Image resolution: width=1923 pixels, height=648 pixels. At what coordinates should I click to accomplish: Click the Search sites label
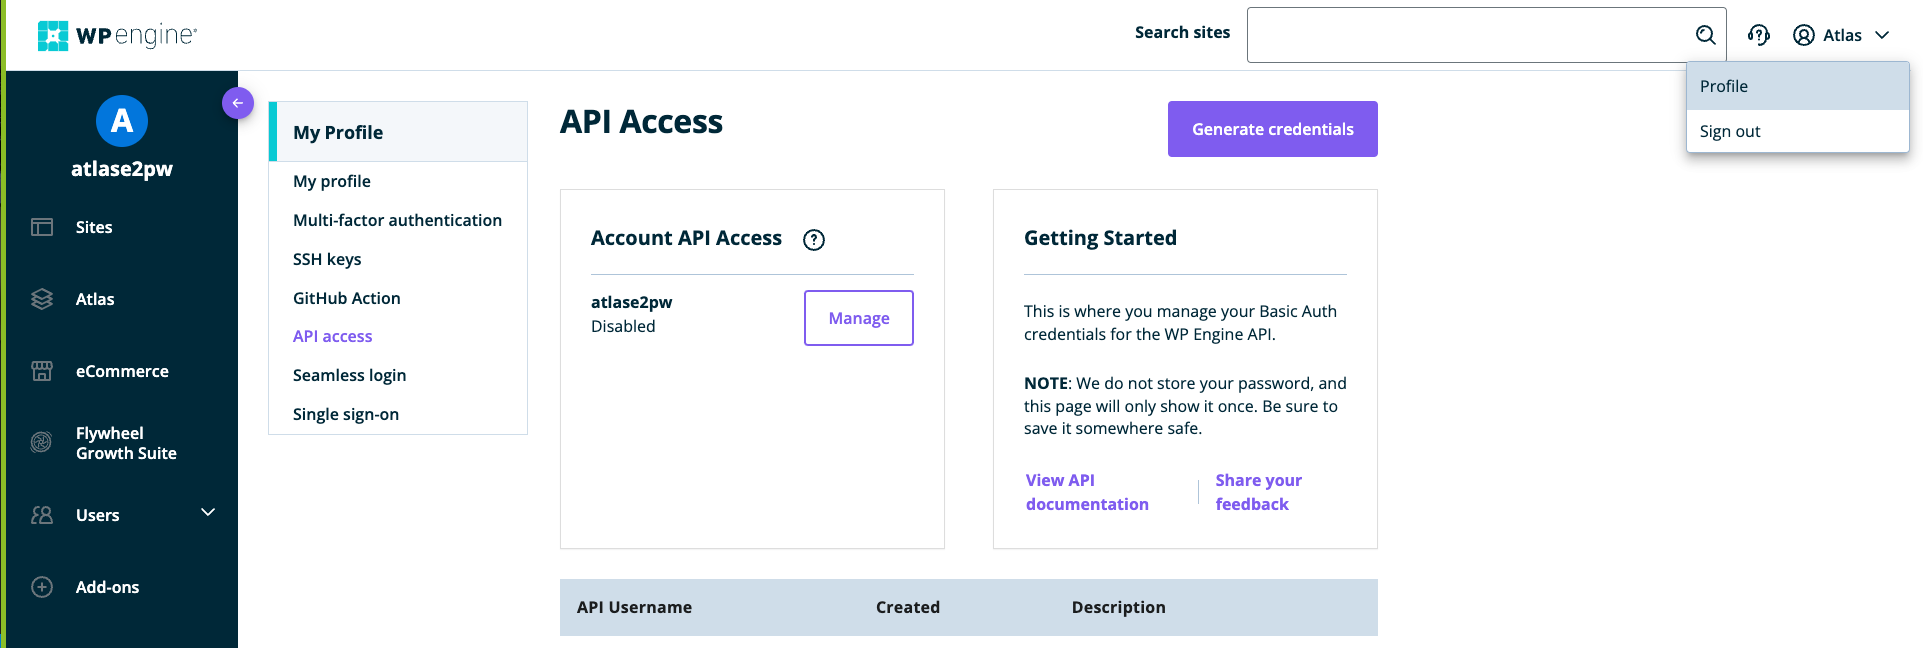point(1182,32)
